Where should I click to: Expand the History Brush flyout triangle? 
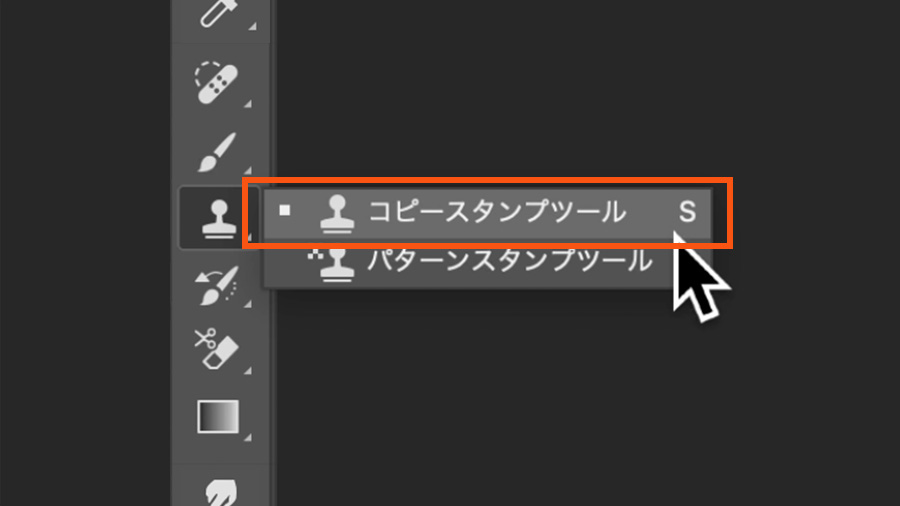[x=247, y=303]
